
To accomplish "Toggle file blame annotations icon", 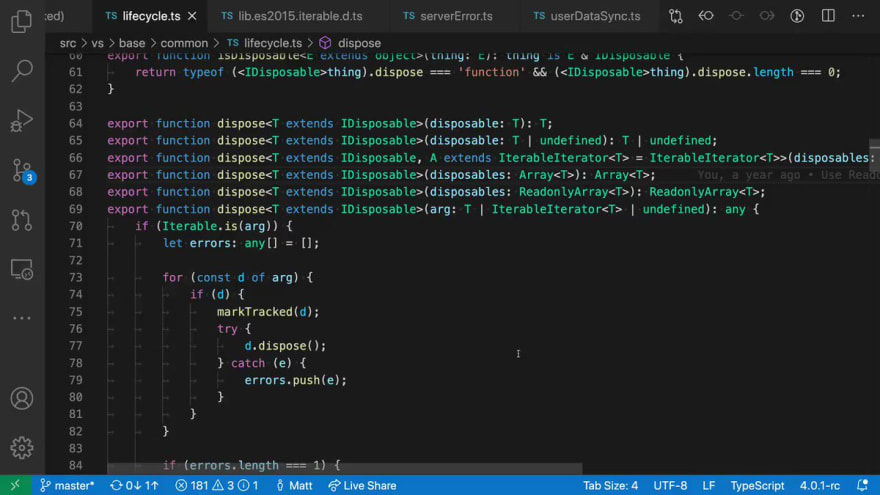I will pyautogui.click(x=797, y=16).
